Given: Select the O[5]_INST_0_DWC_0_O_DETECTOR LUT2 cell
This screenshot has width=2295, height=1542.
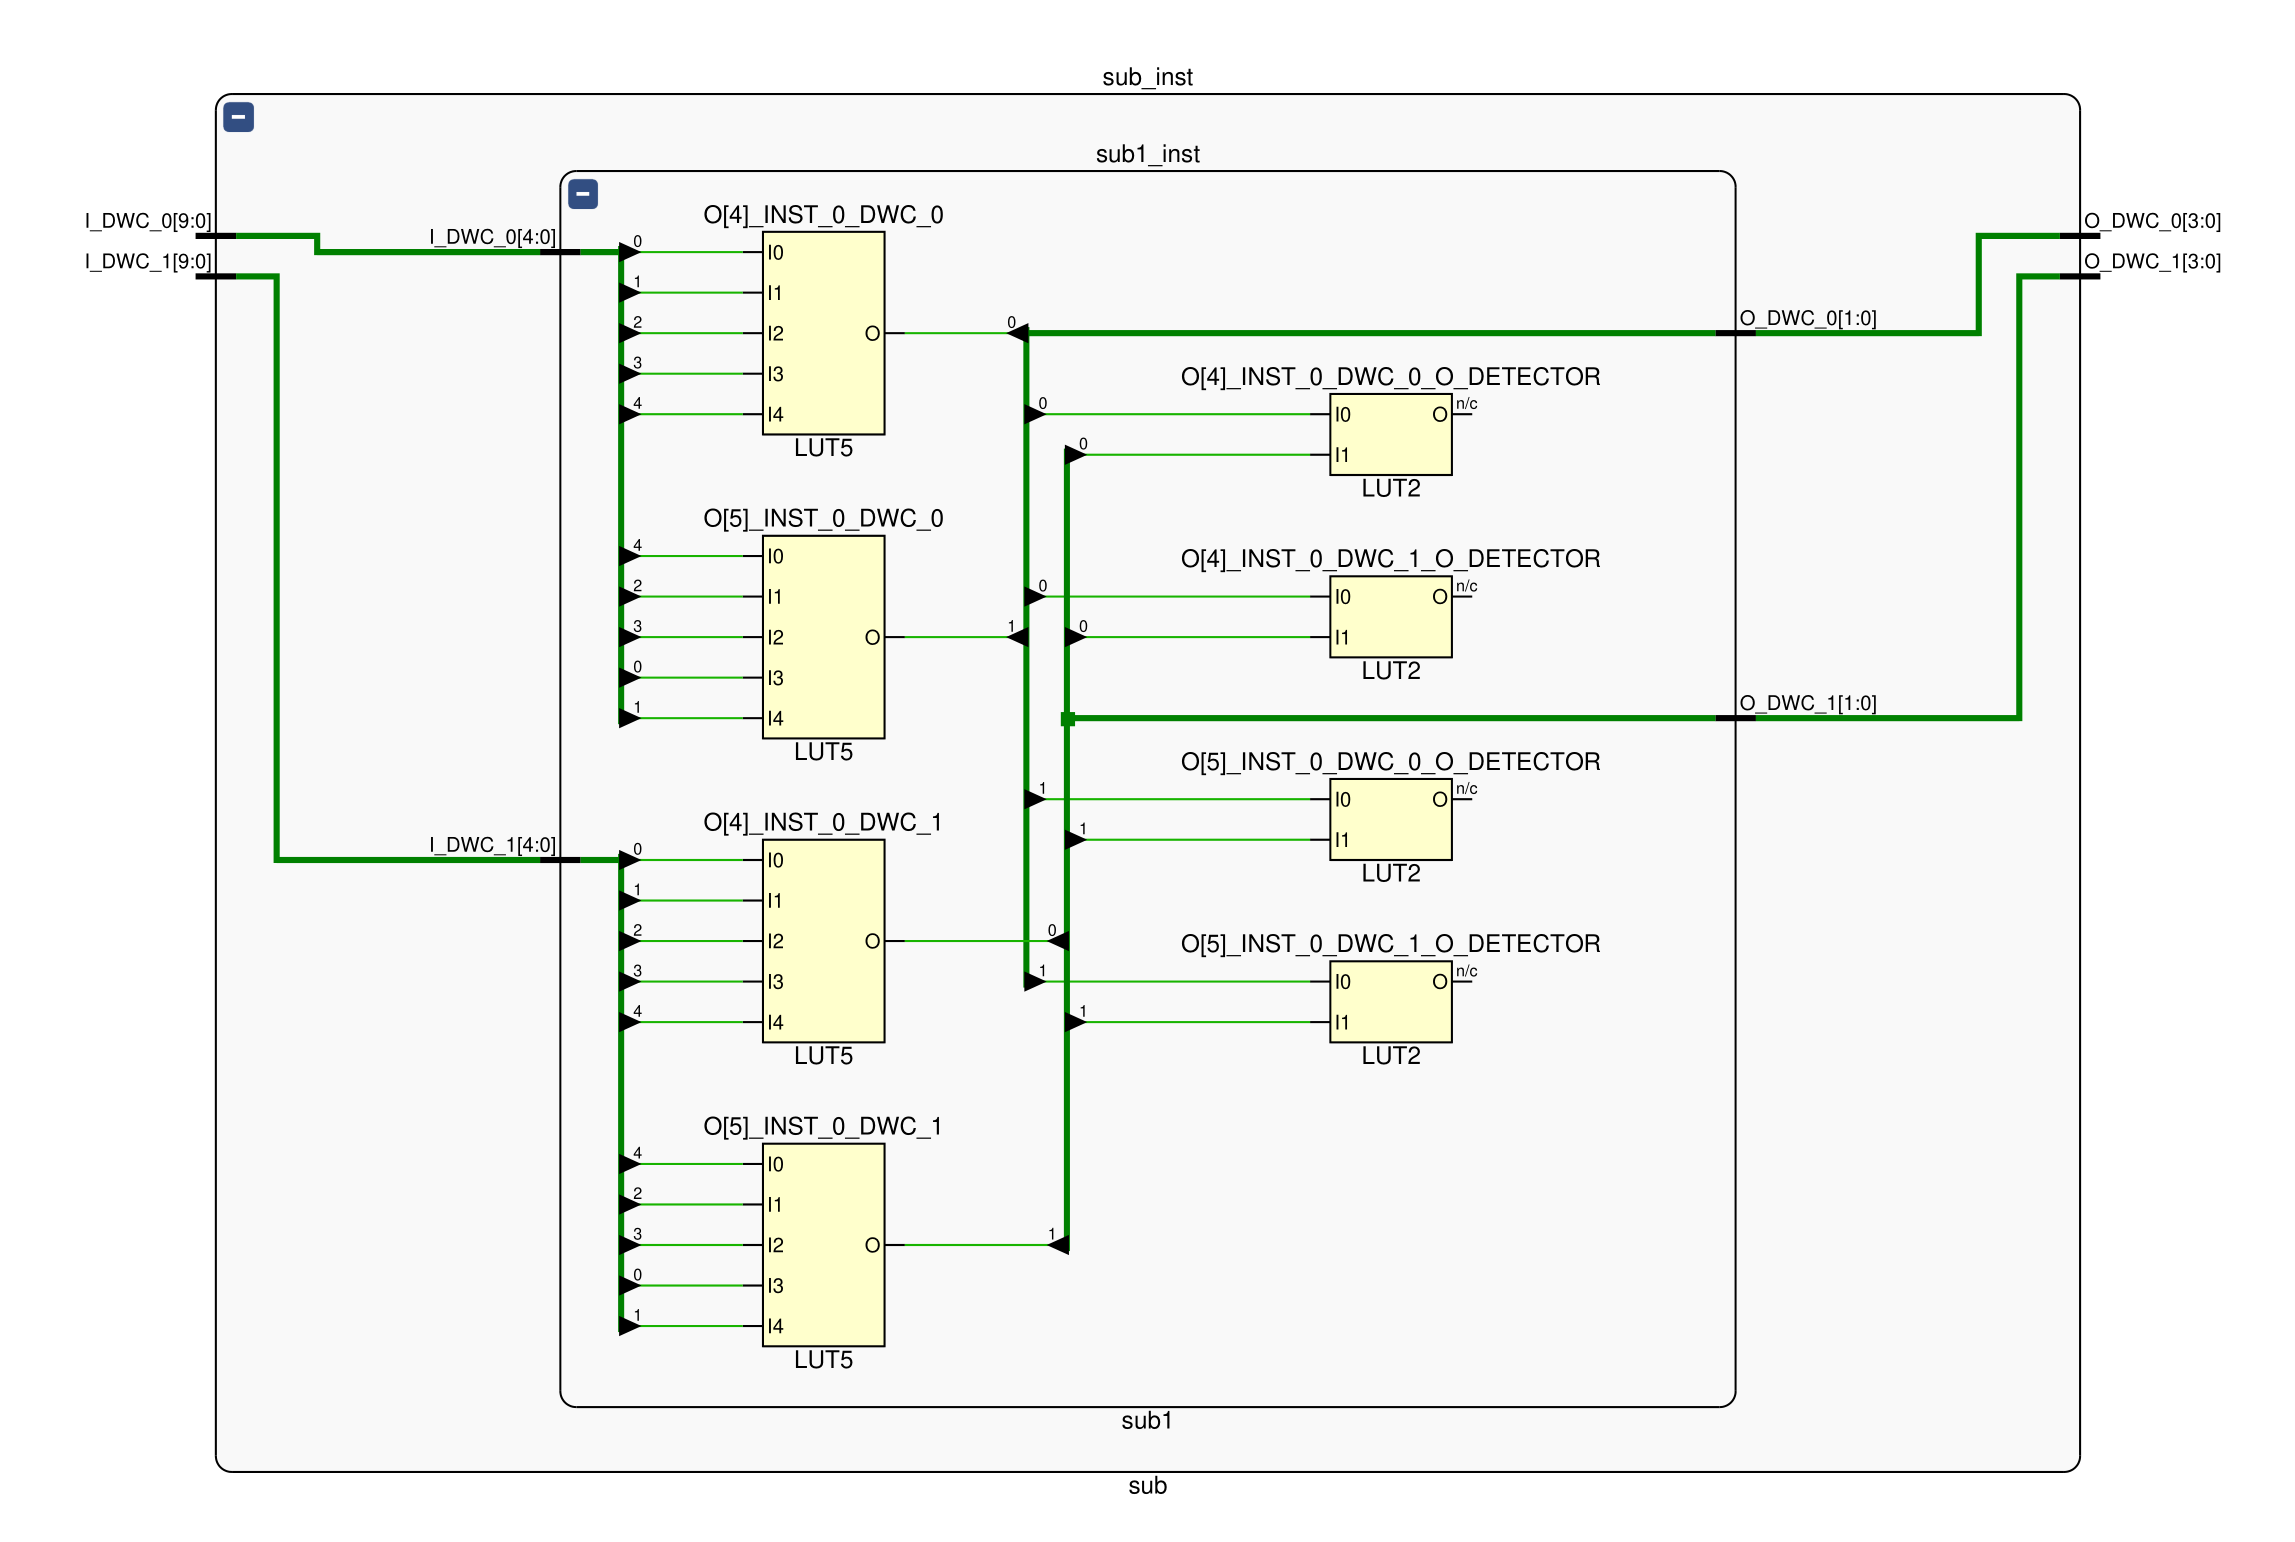Looking at the screenshot, I should point(1390,819).
